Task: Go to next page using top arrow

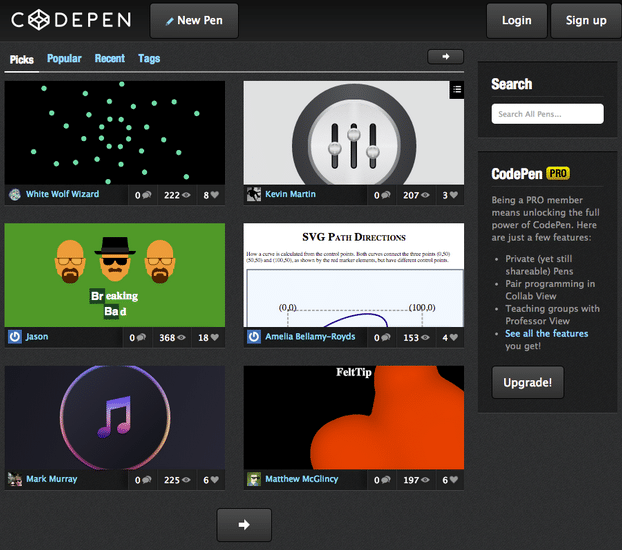Action: (445, 57)
